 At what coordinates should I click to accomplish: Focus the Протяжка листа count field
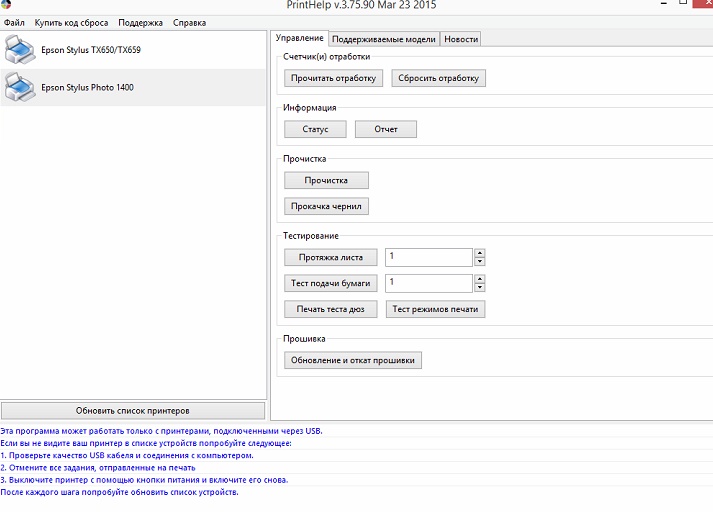coord(429,257)
